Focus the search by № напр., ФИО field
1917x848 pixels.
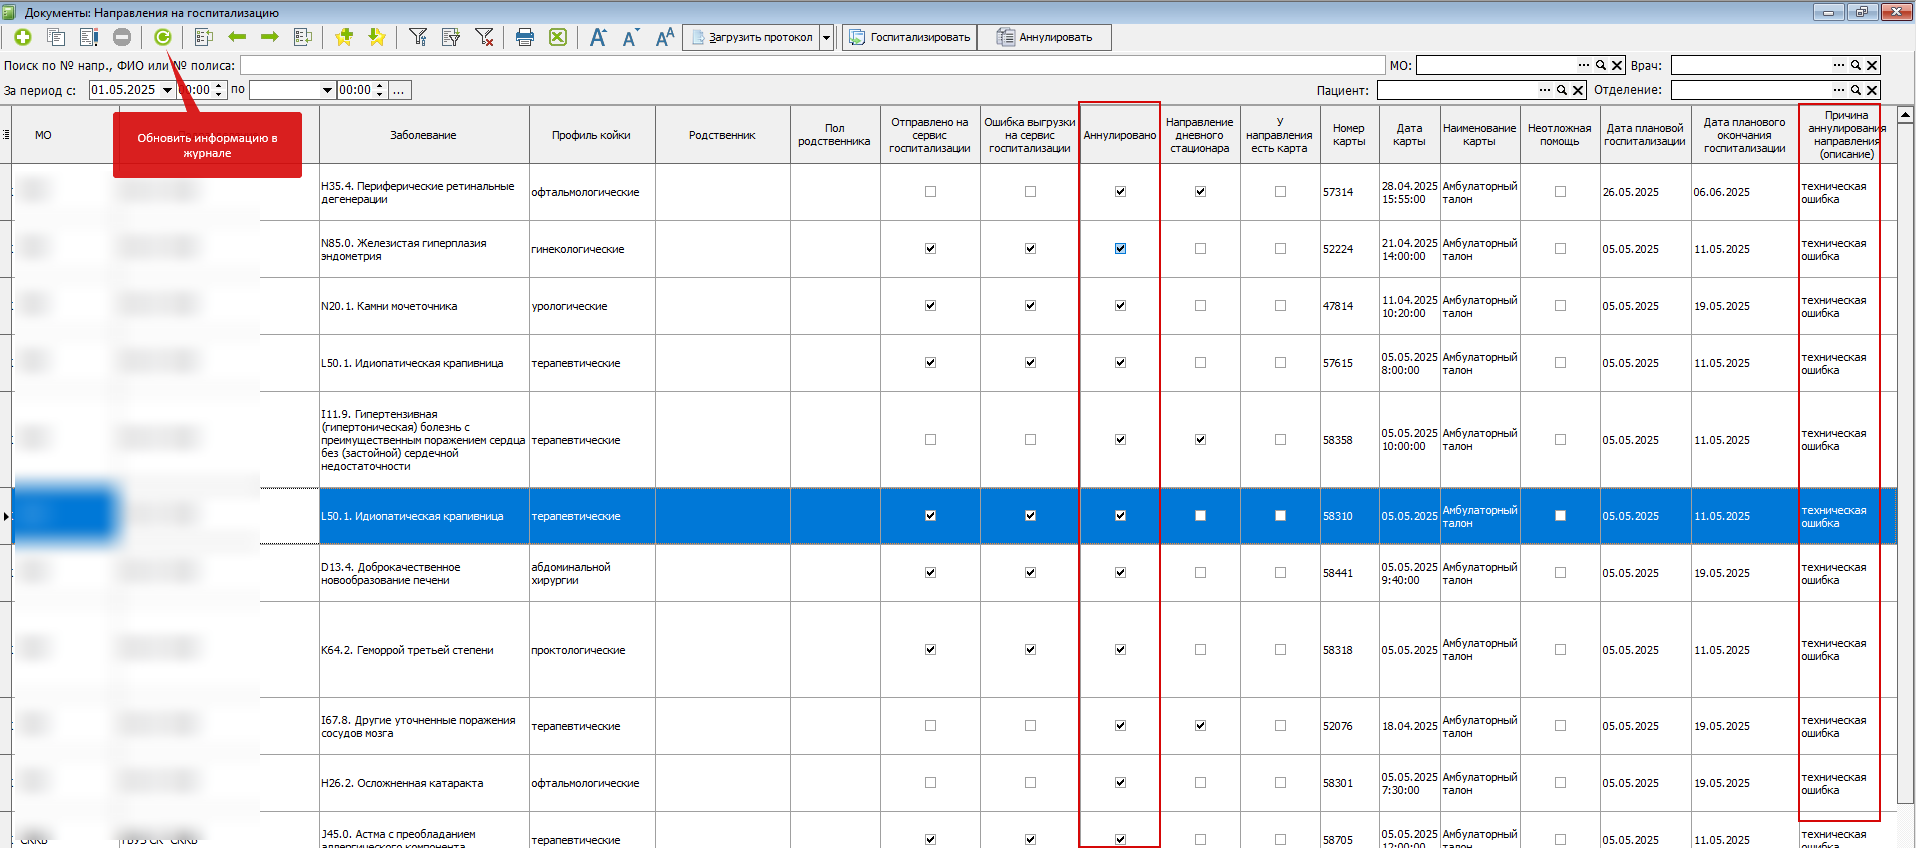812,65
